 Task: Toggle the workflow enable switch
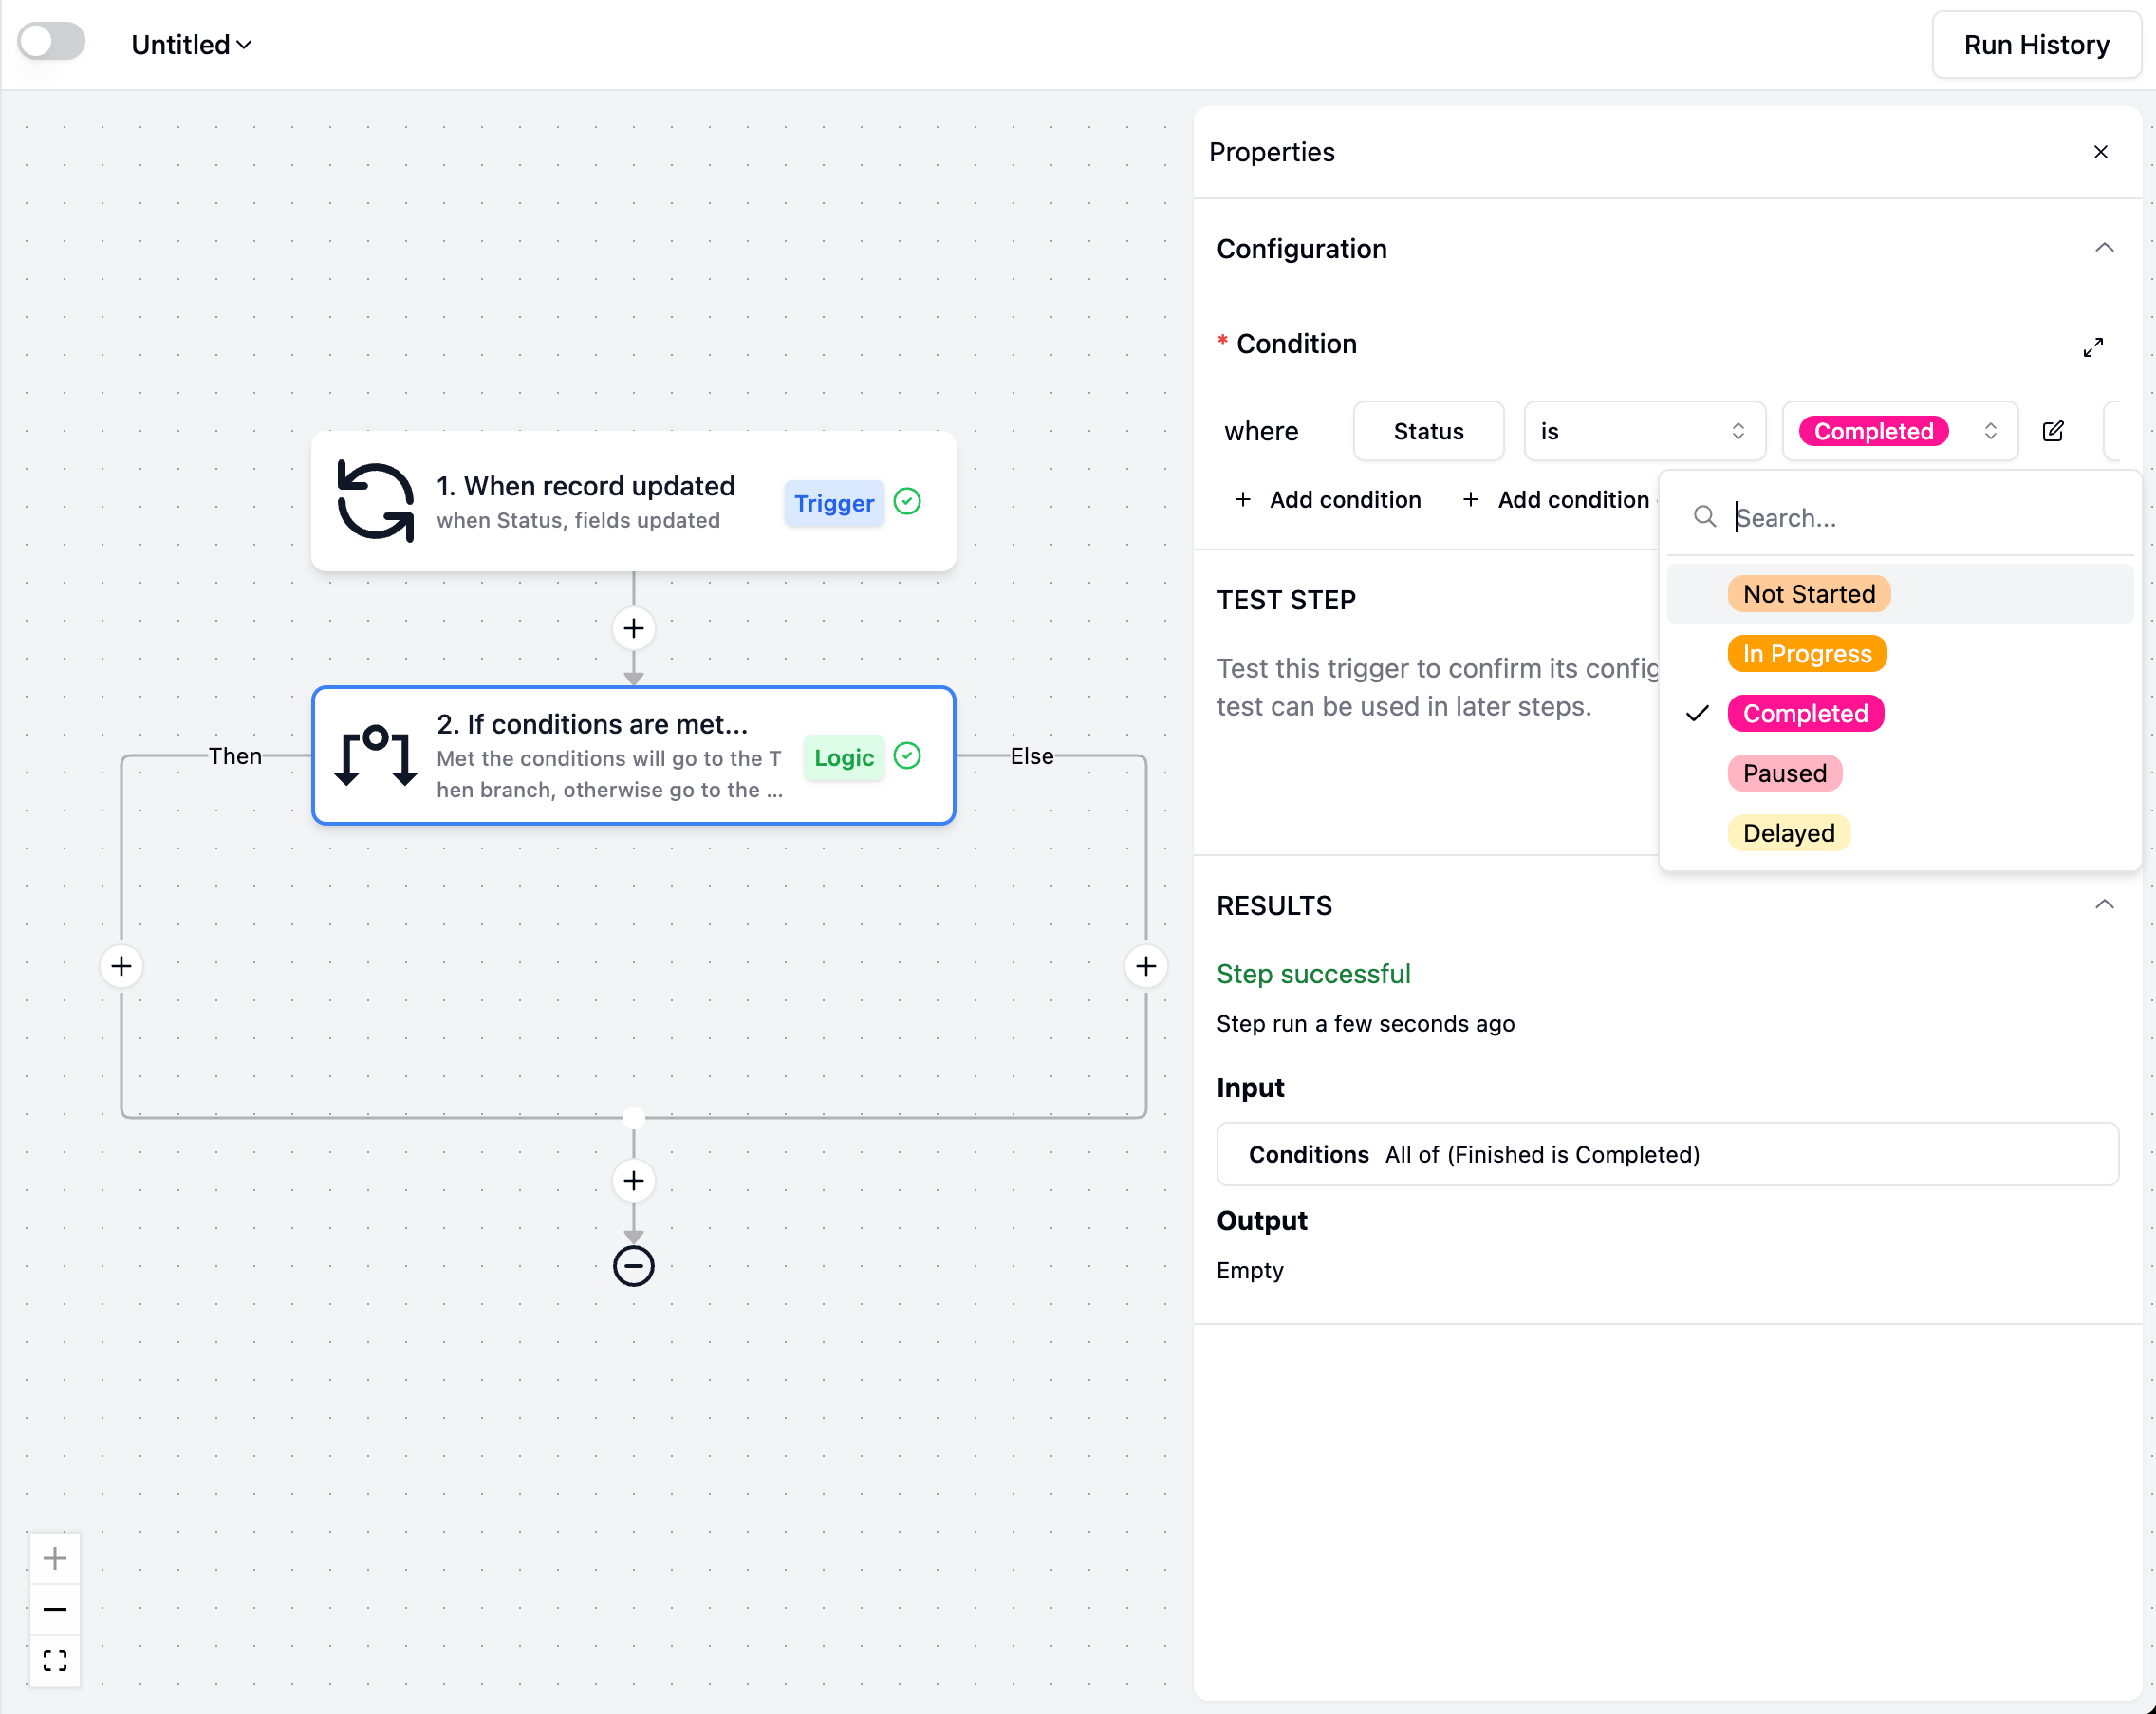click(51, 42)
